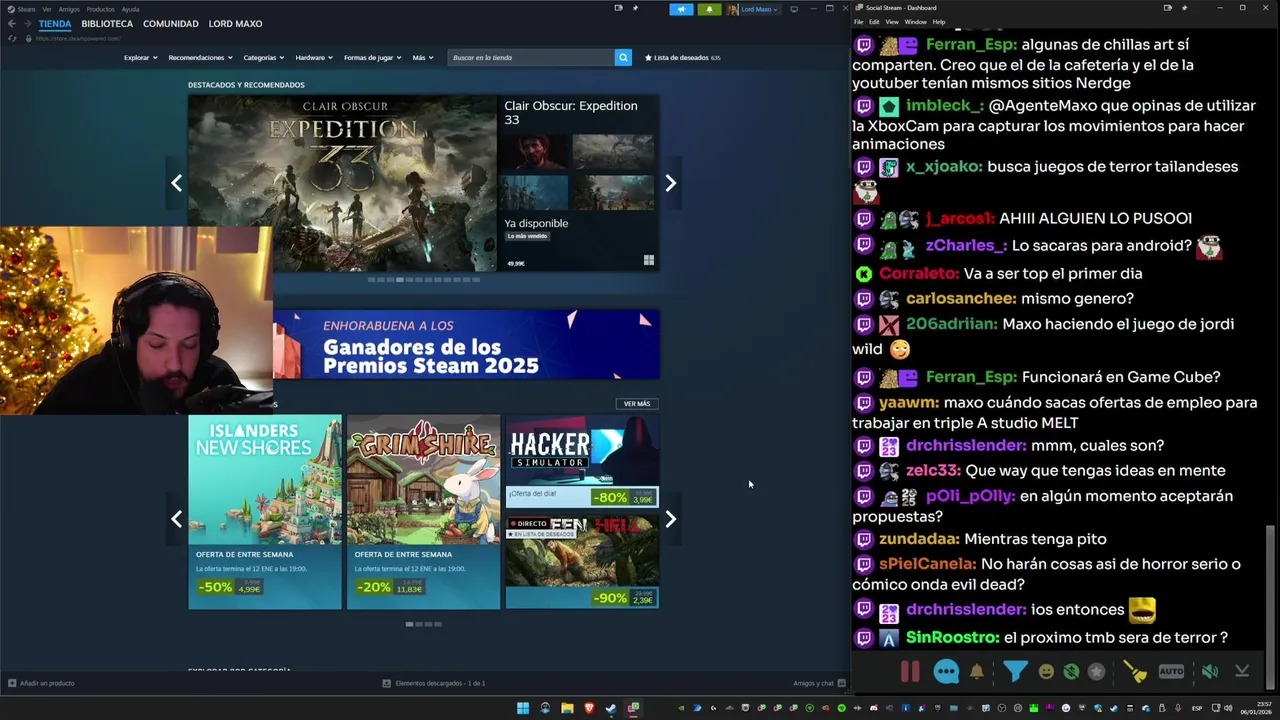
Task: Open Clair Obscur Expedition 33 featured image
Action: [342, 183]
